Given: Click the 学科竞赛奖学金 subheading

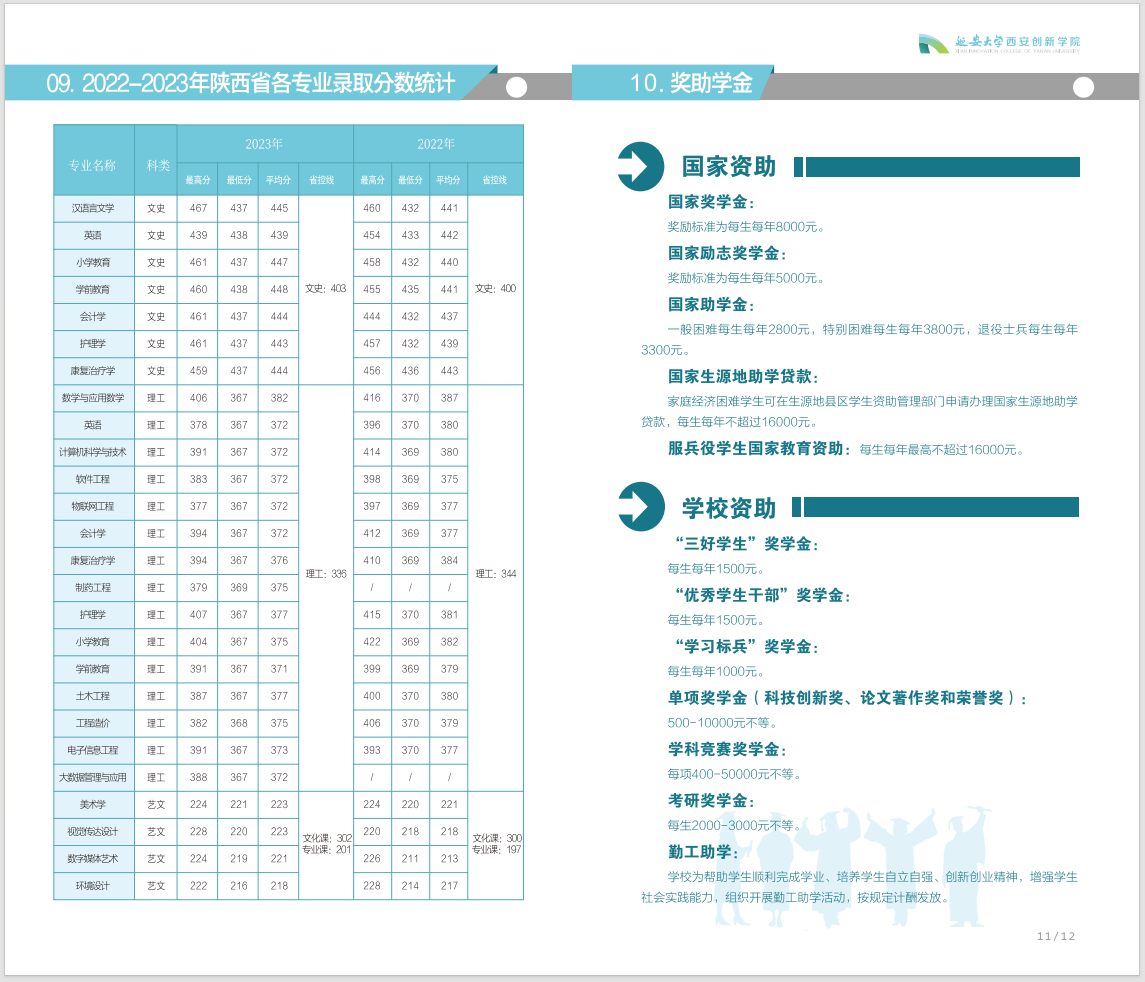Looking at the screenshot, I should (x=727, y=750).
